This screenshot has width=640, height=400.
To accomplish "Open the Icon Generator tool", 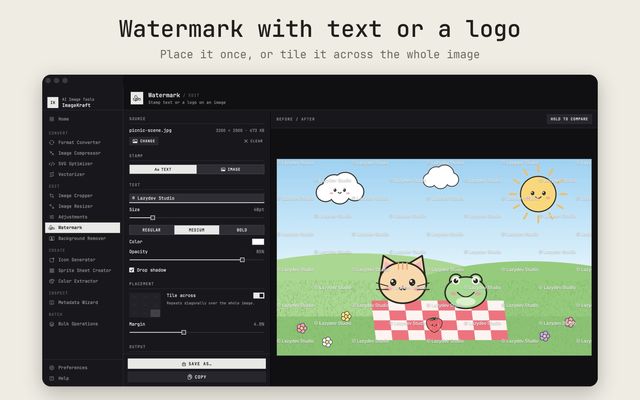I will click(x=82, y=260).
